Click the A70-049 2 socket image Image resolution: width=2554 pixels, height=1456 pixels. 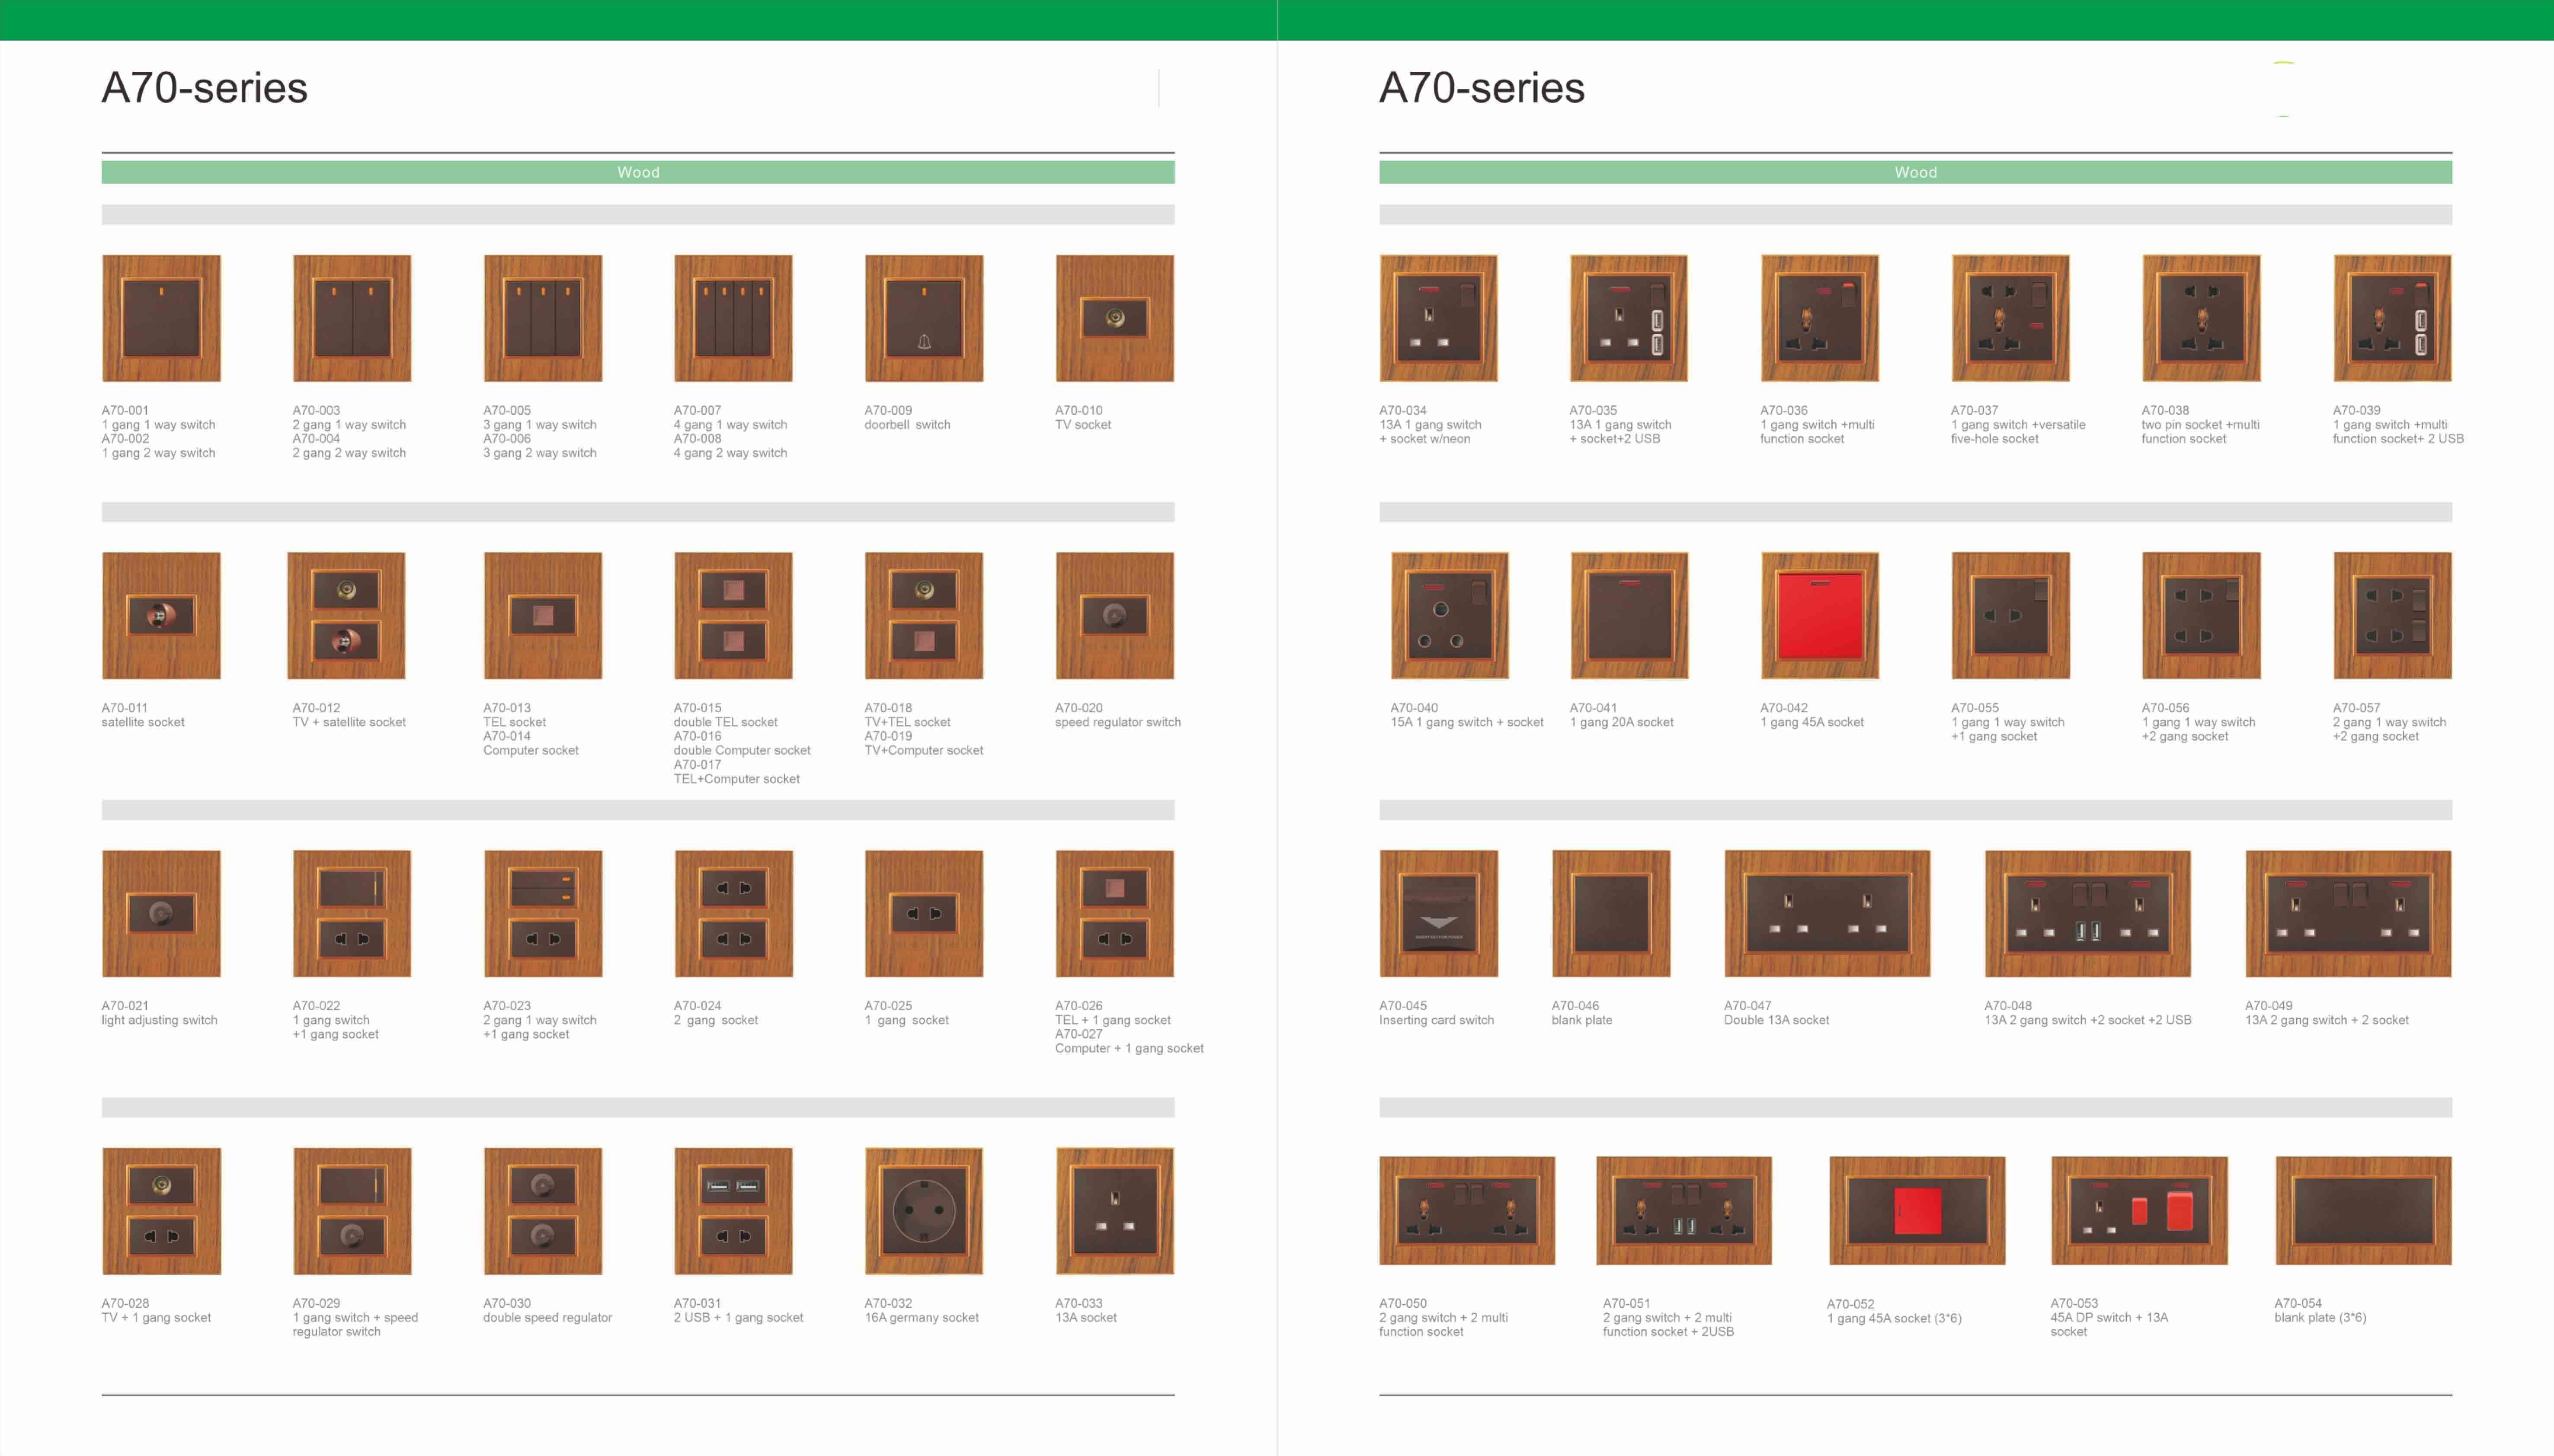coord(2348,914)
